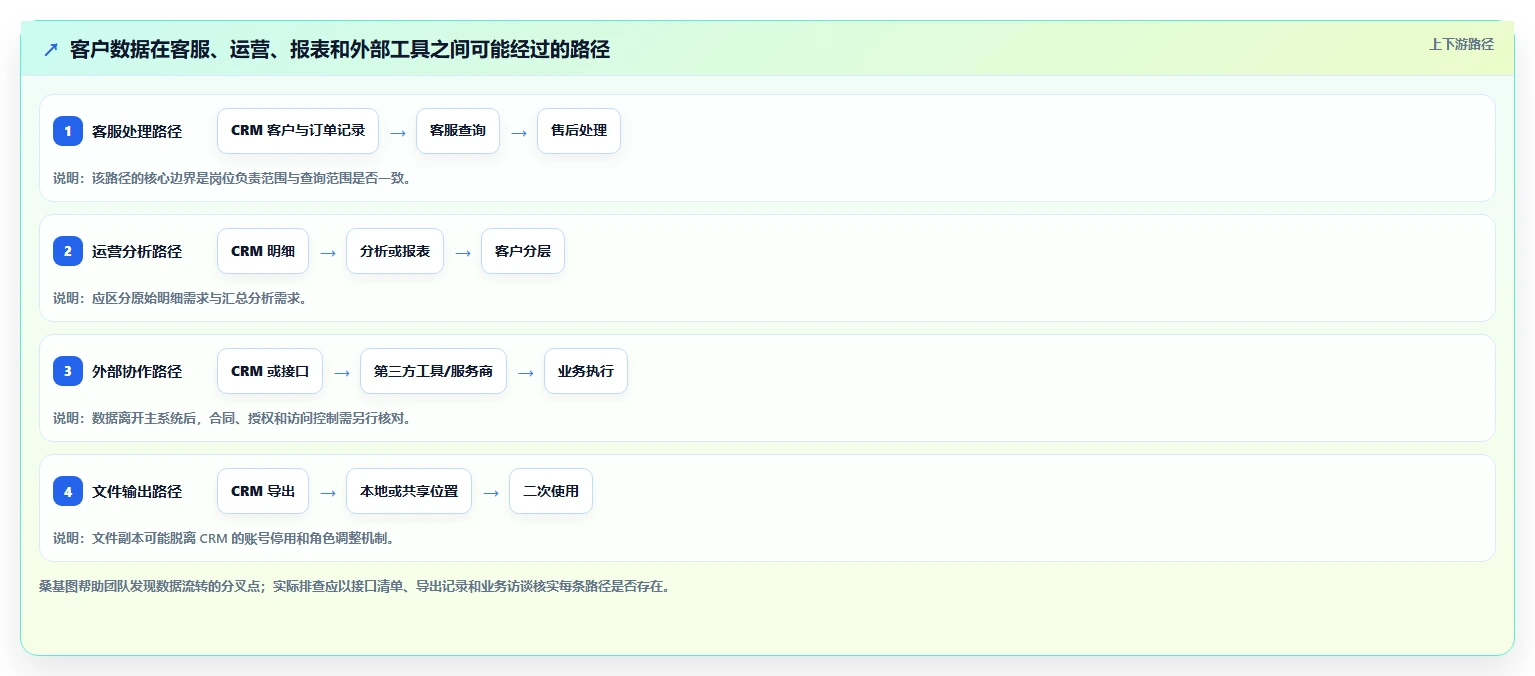
Task: Click the 上下游路径 tag in the header
Action: [1461, 44]
